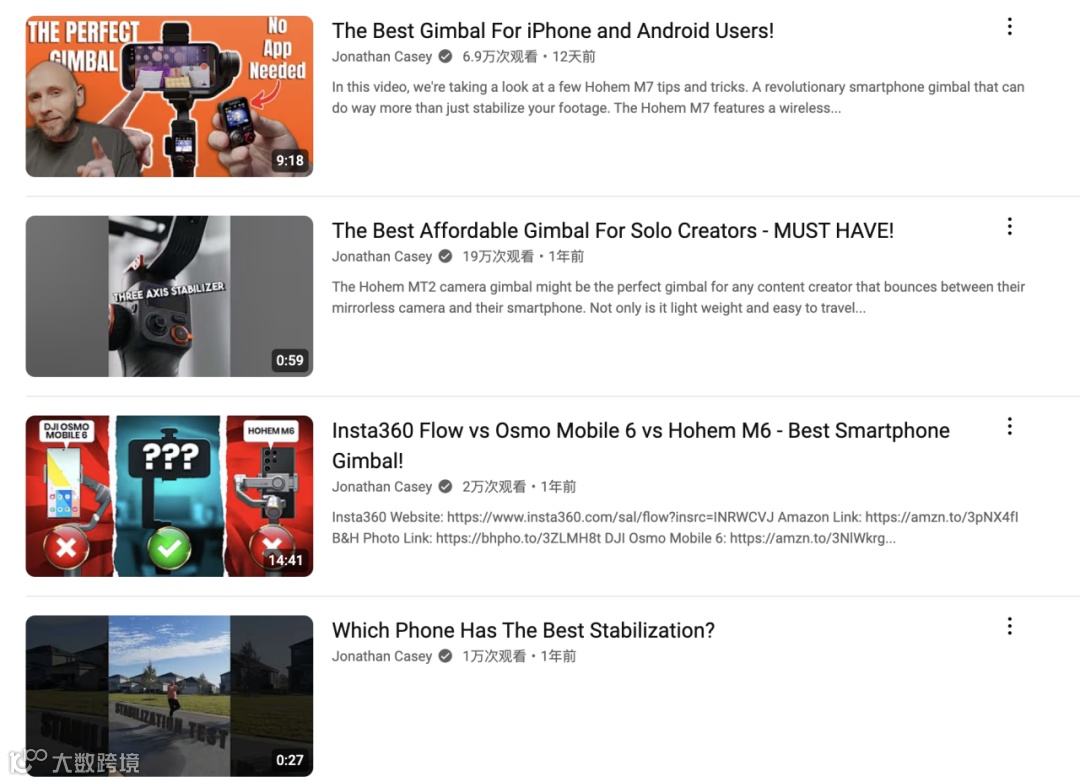This screenshot has height=782, width=1080.
Task: Open the Stabilization Test video thumbnail
Action: tap(169, 696)
